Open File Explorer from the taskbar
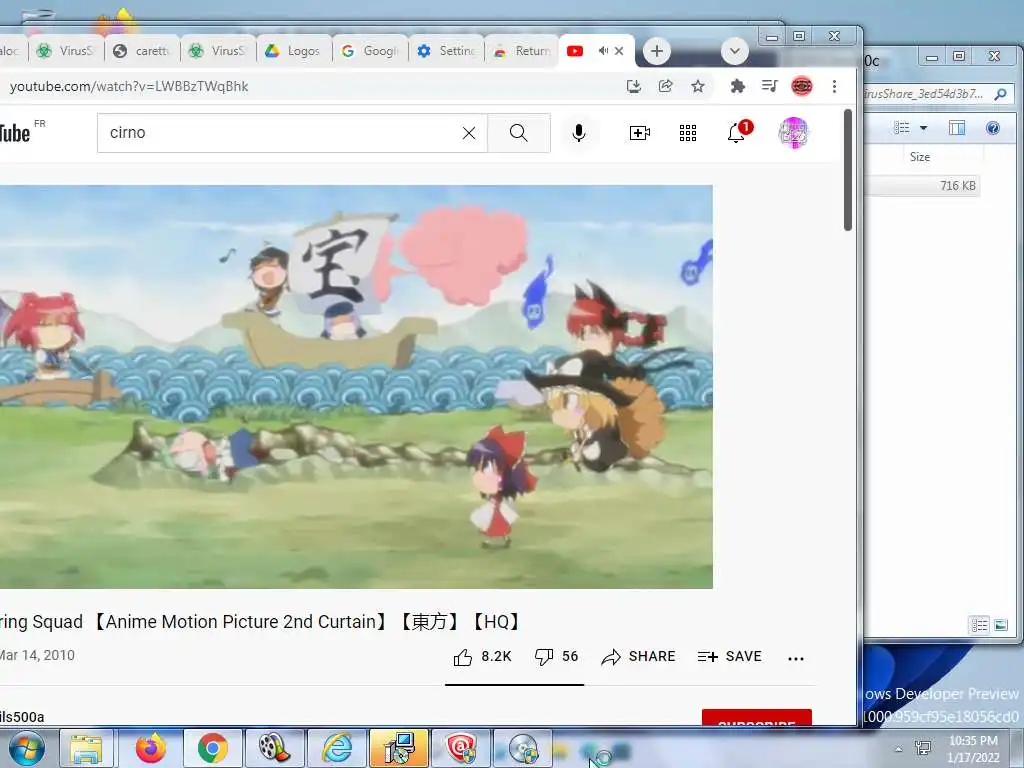The image size is (1024, 768). tap(86, 748)
